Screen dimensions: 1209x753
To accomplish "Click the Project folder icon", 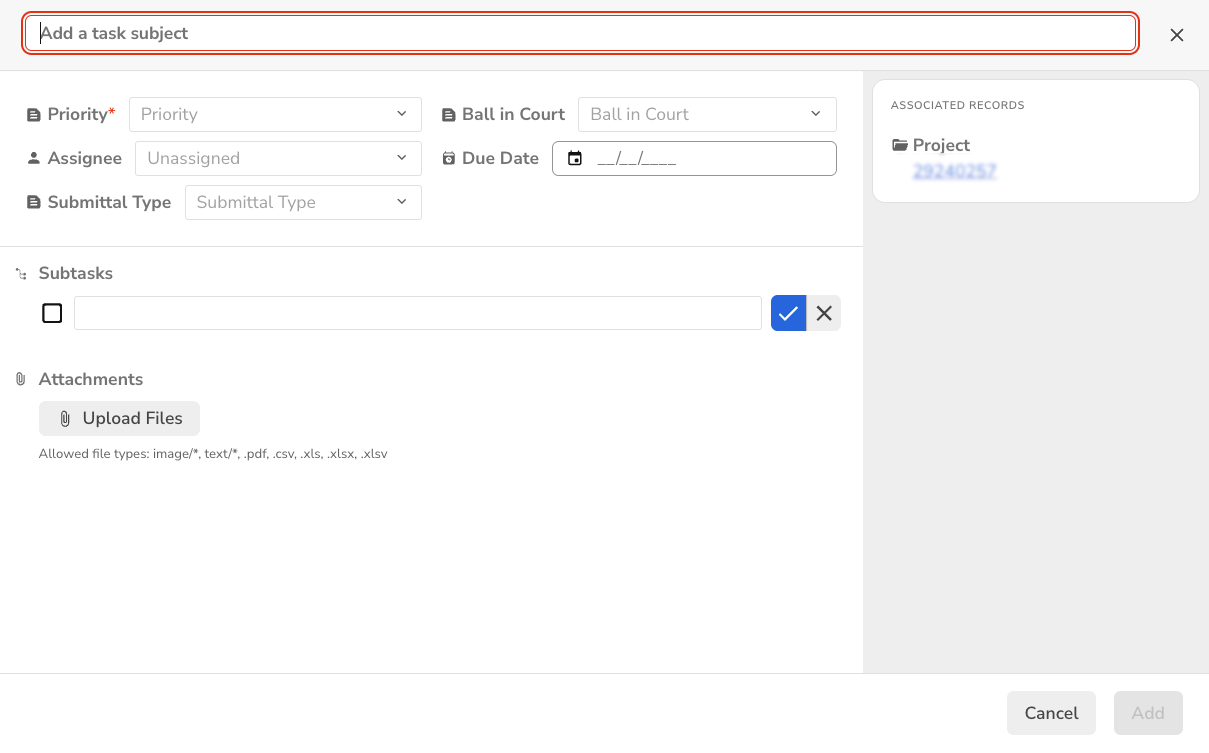I will (900, 145).
